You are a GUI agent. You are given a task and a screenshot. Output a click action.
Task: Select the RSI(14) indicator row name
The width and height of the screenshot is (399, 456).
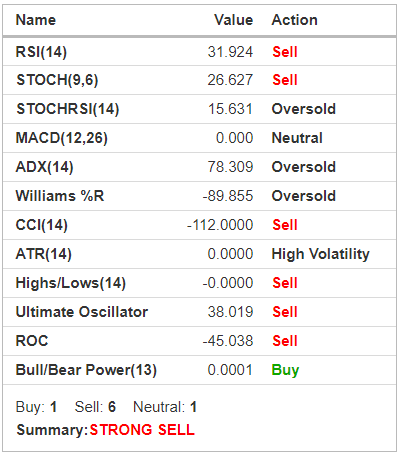[41, 52]
